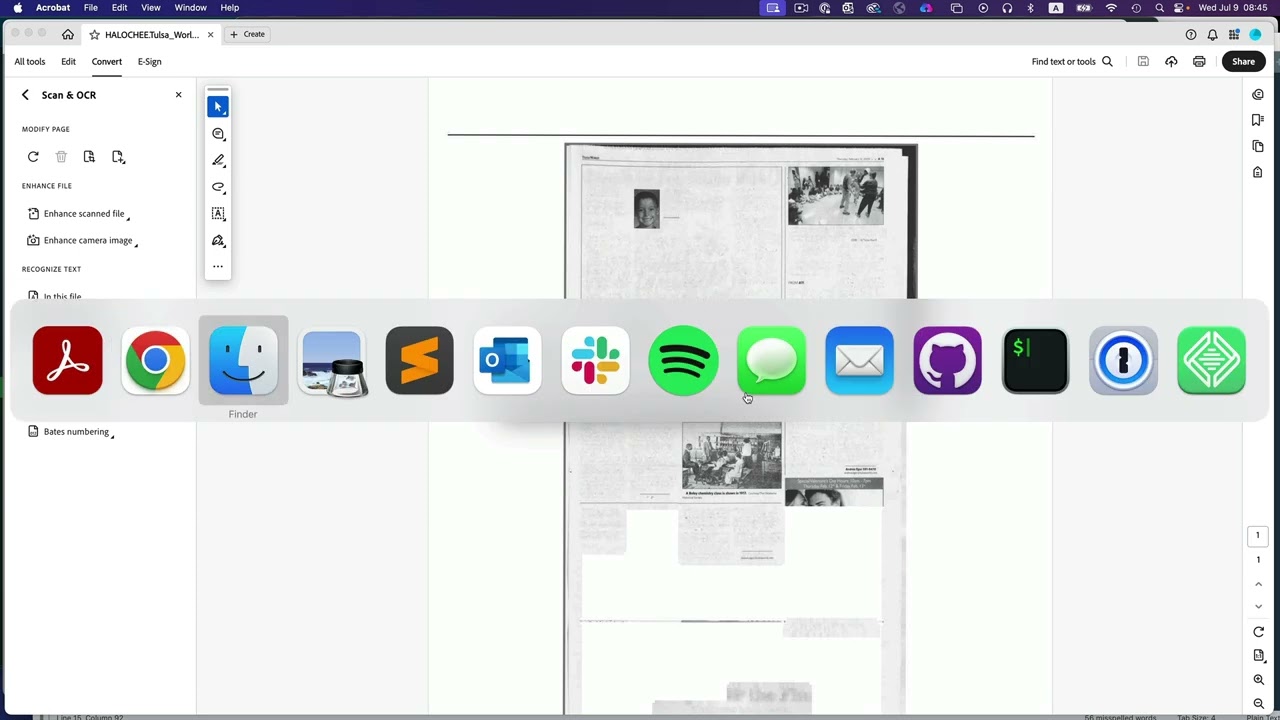Open the View menu

tap(151, 8)
